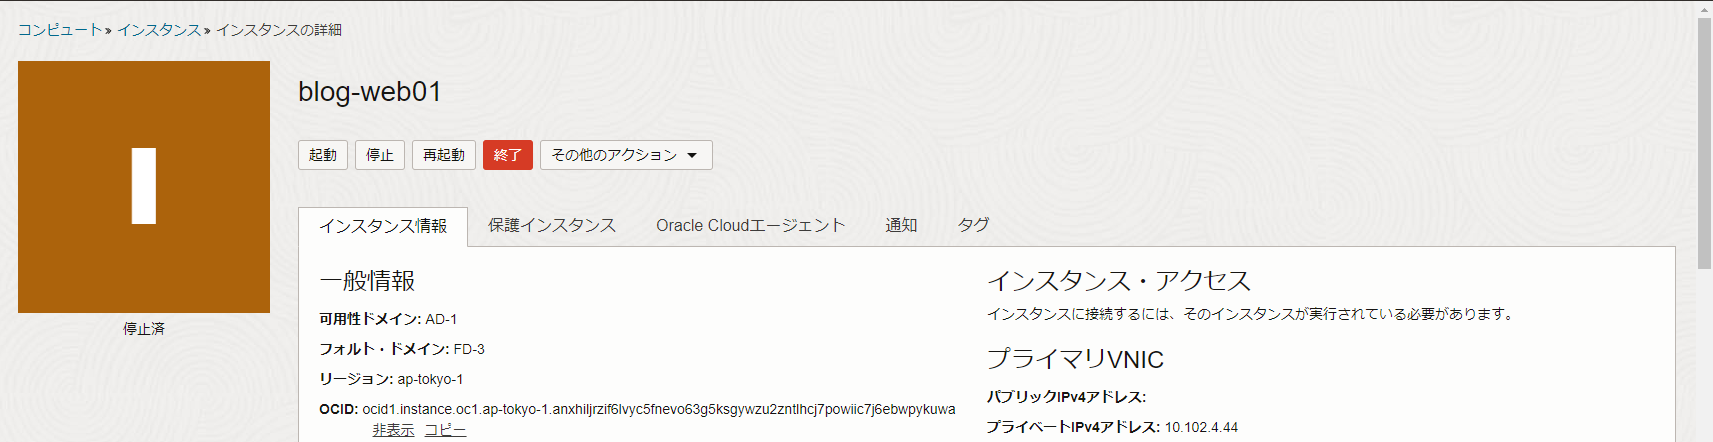
Task: Click the 非表示 link under OCID
Action: 393,430
